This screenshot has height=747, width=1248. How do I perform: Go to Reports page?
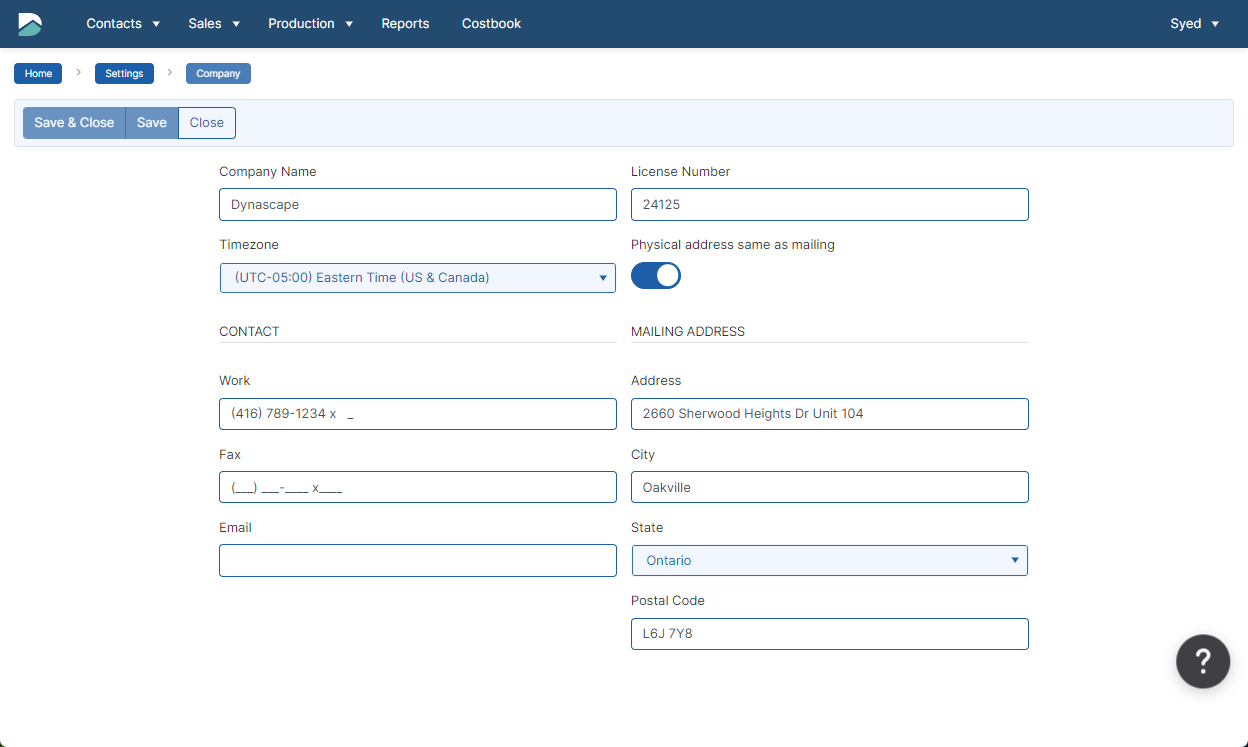tap(405, 24)
